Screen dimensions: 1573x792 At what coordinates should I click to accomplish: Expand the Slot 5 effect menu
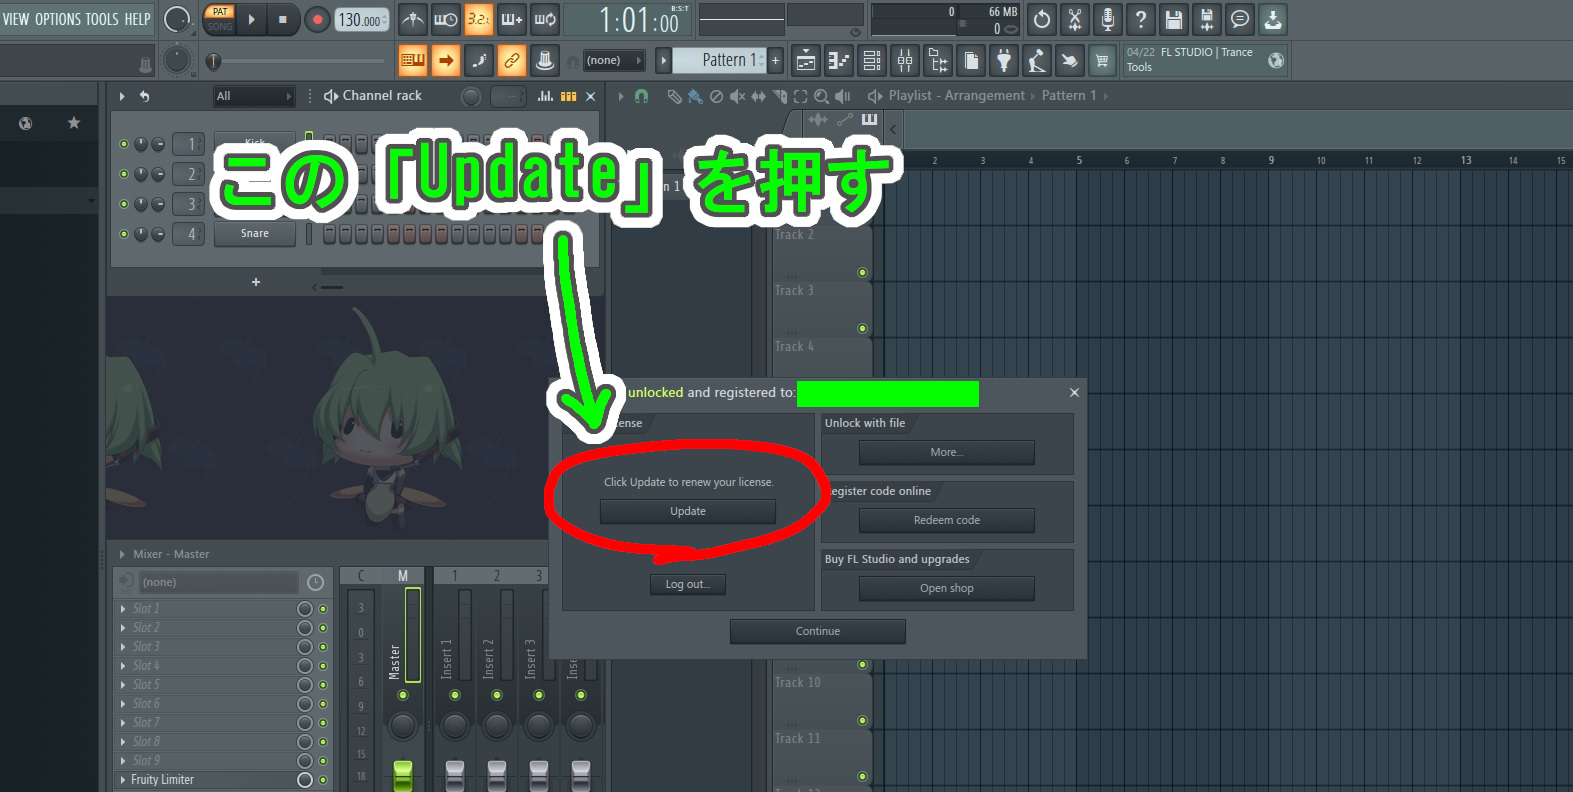[x=123, y=685]
